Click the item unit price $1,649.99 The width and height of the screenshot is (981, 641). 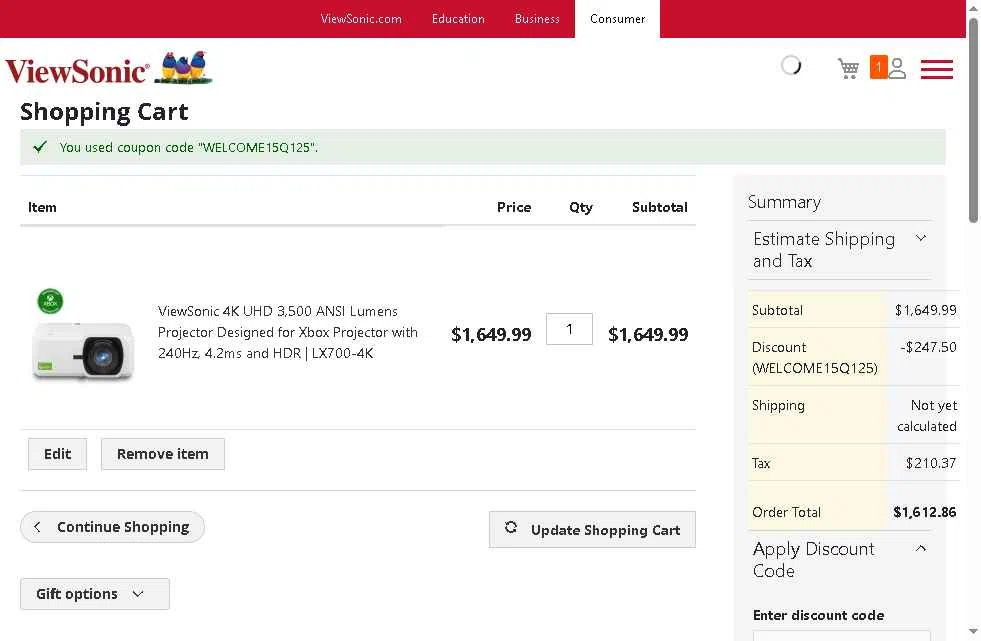pos(491,335)
